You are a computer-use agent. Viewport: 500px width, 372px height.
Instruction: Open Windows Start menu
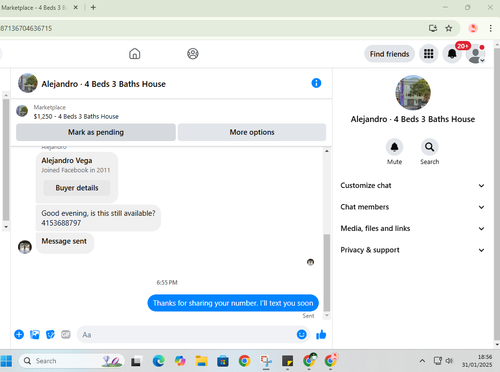click(6, 361)
